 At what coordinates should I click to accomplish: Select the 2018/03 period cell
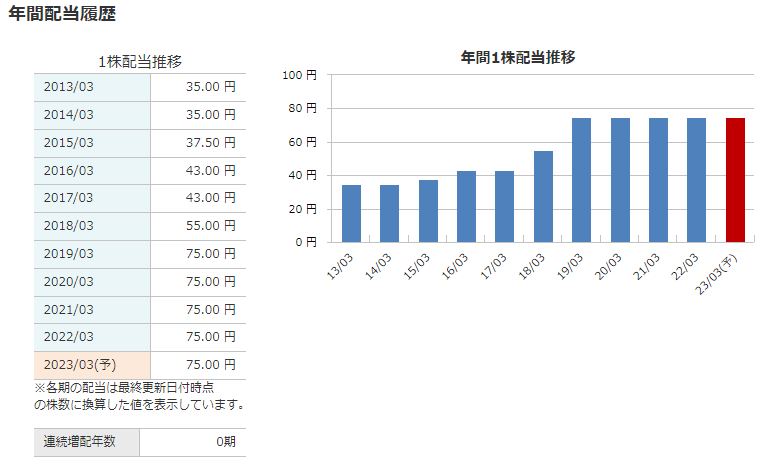[x=92, y=226]
